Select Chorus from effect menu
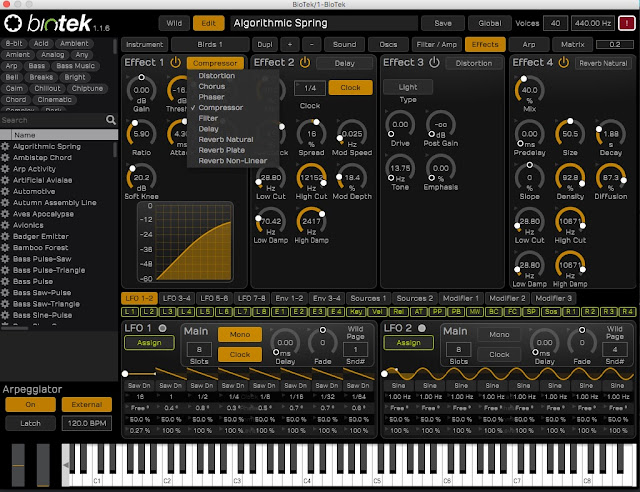Image resolution: width=640 pixels, height=492 pixels. coord(212,86)
